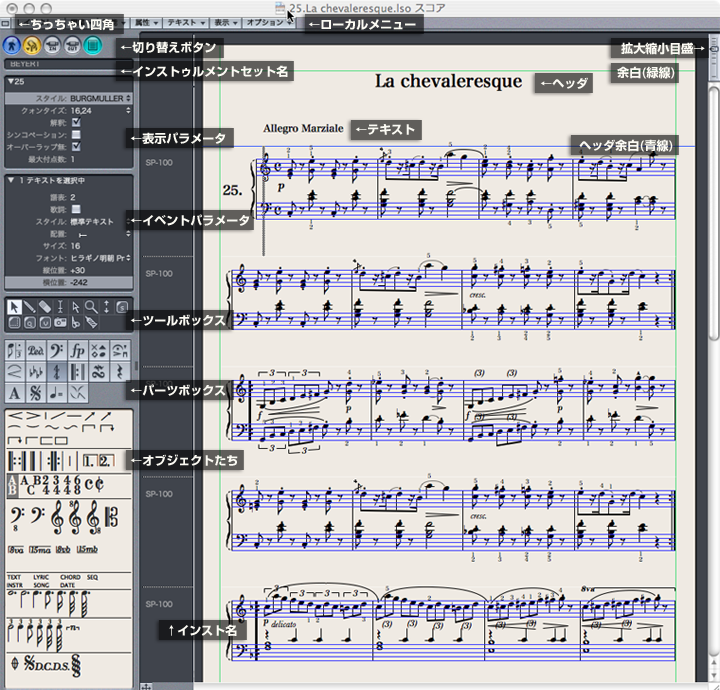Toggle the teal page view button

click(x=92, y=45)
